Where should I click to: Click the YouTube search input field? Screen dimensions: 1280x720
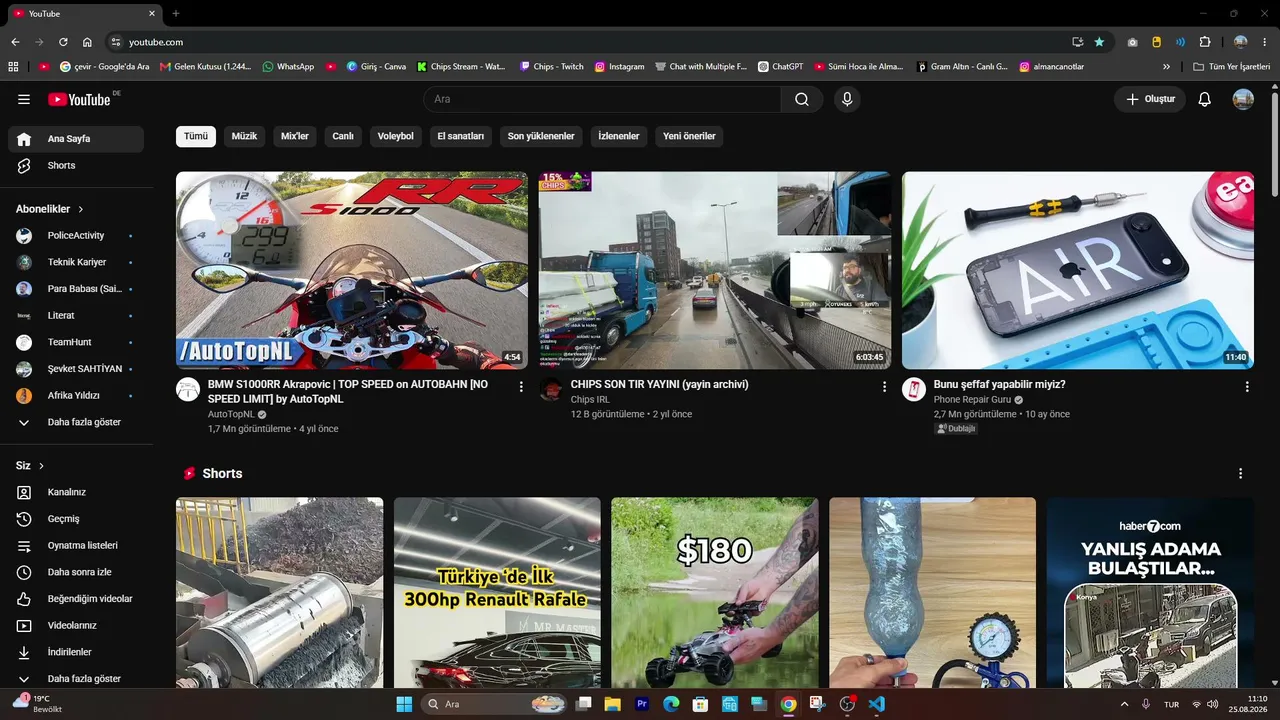[x=602, y=99]
